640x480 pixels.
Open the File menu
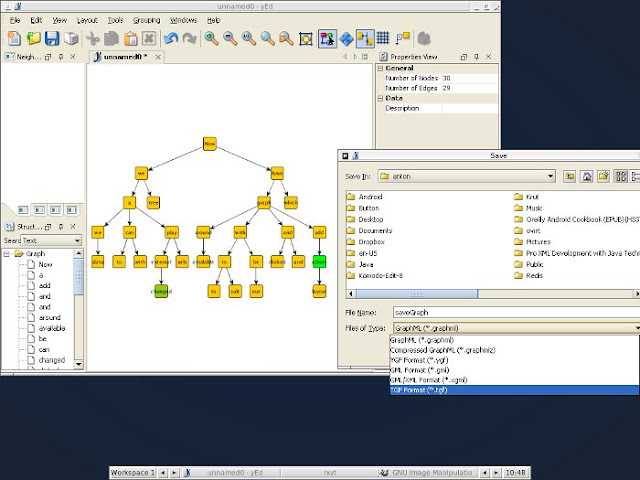[x=15, y=20]
